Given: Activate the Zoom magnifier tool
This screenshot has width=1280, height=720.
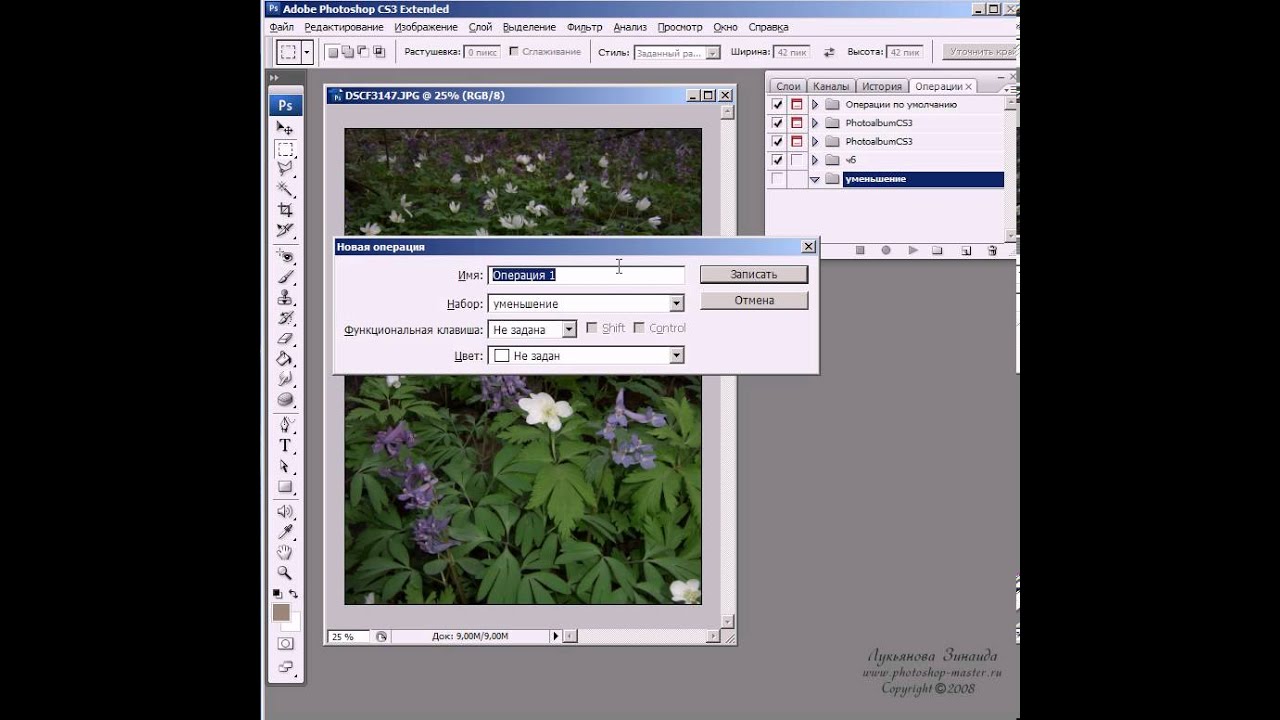Looking at the screenshot, I should click(x=285, y=573).
